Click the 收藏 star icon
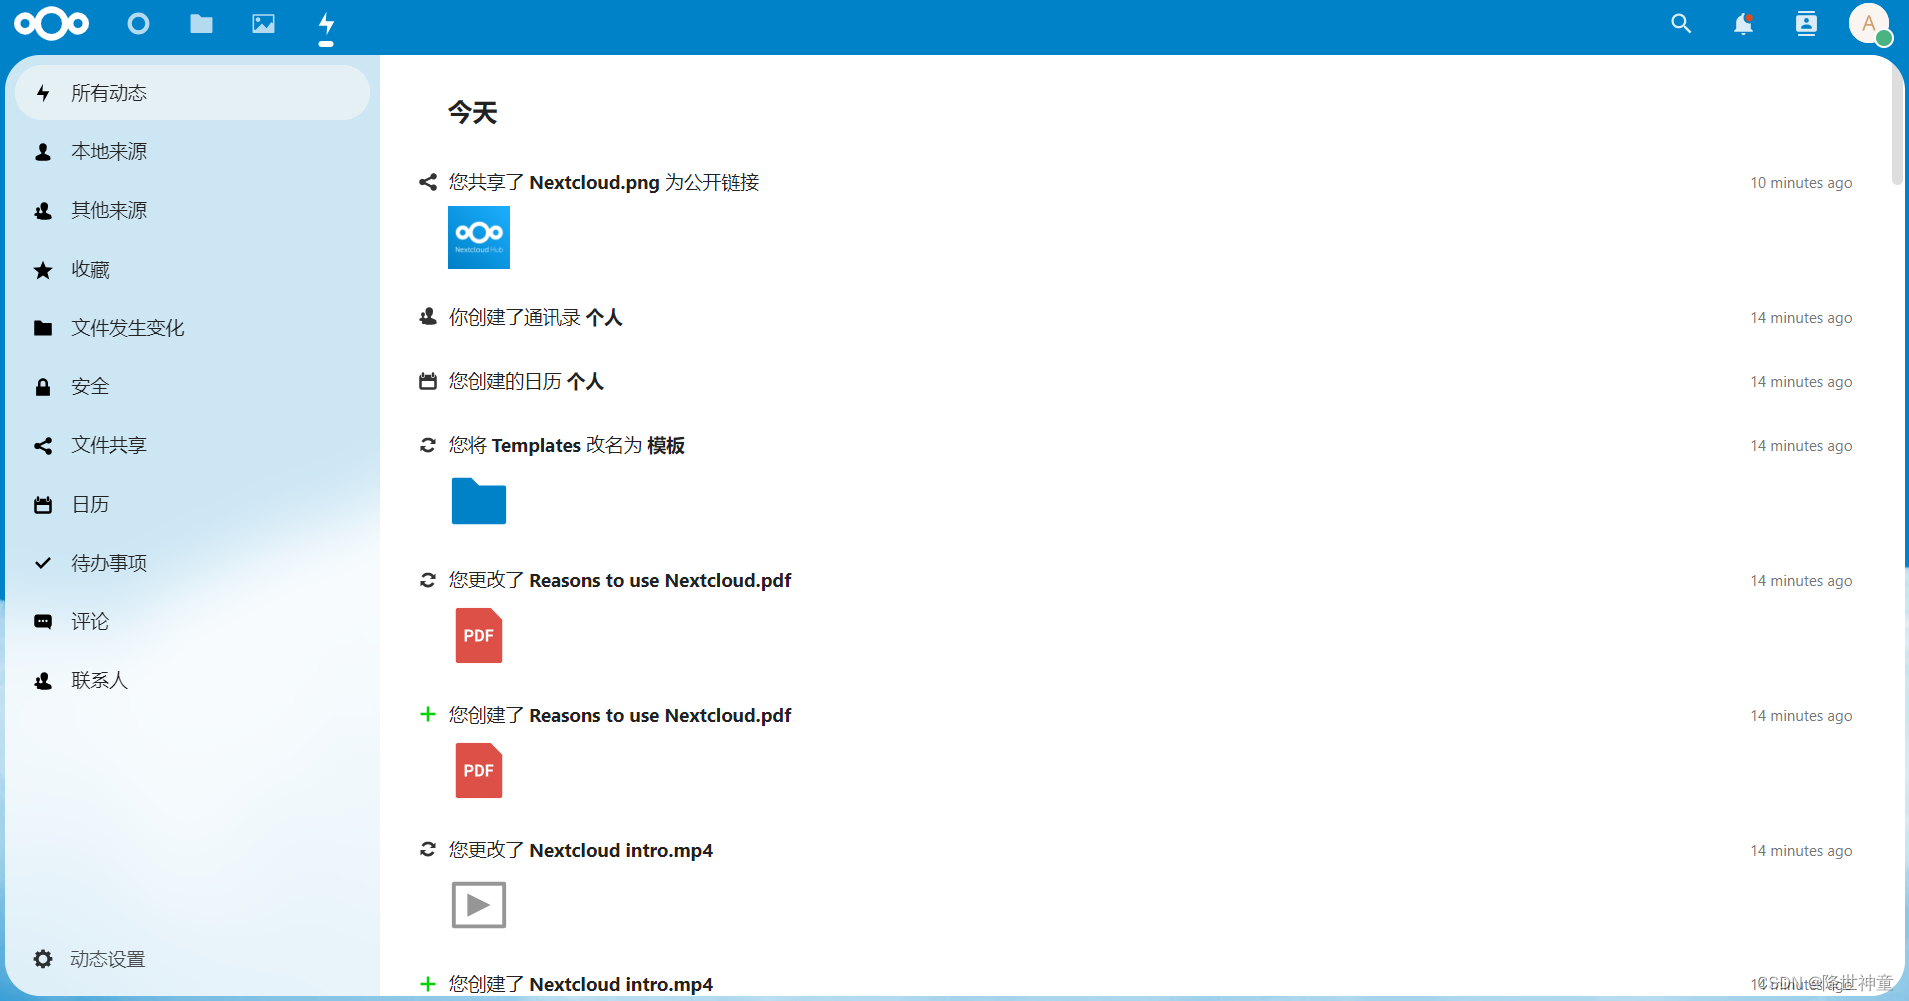The image size is (1909, 1001). coord(43,270)
